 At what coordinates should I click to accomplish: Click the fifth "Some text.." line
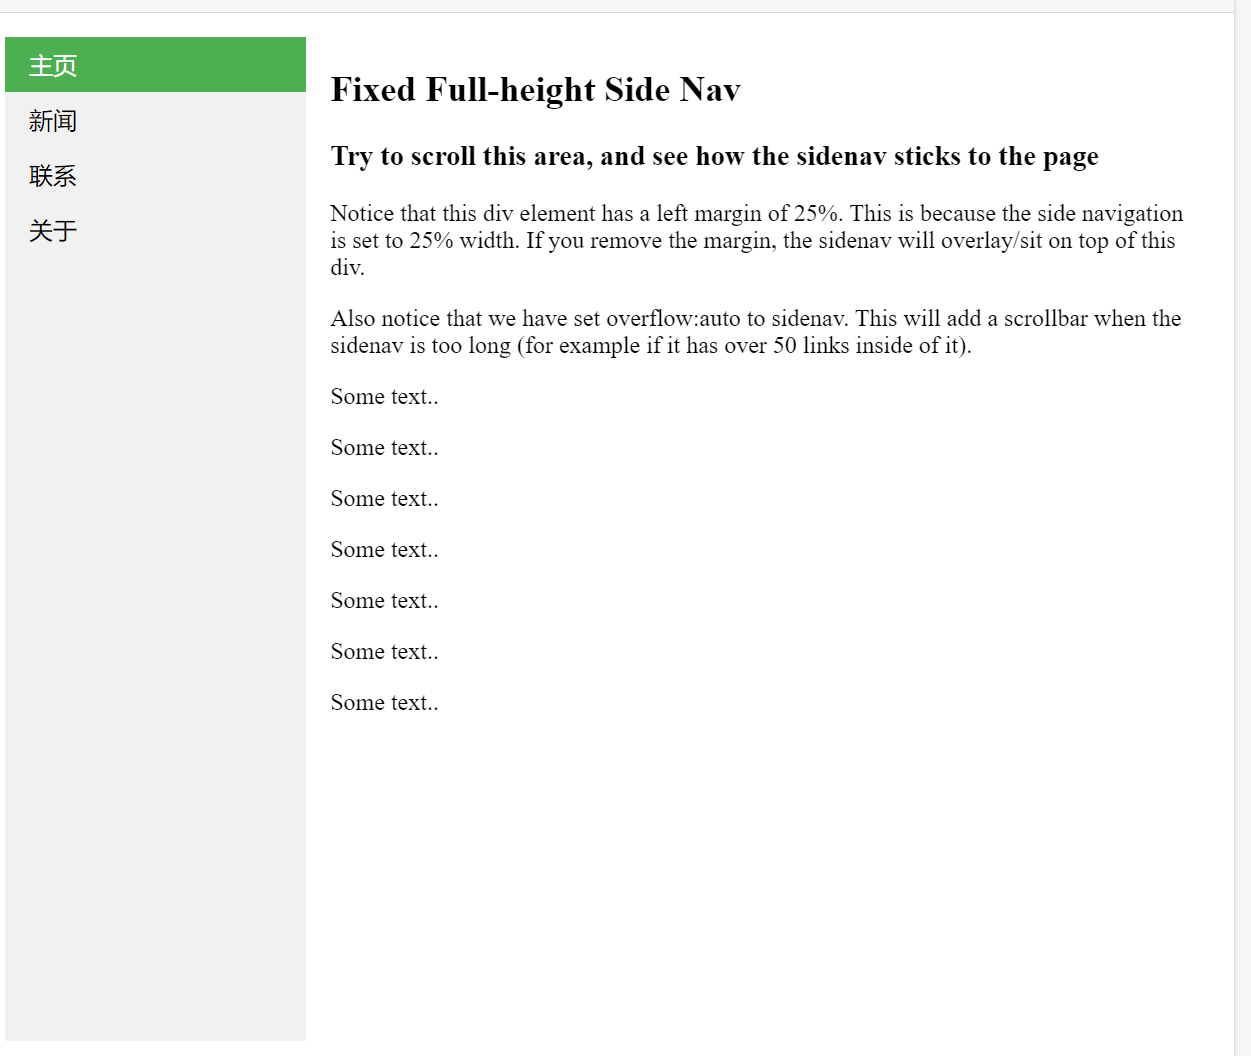pos(384,601)
